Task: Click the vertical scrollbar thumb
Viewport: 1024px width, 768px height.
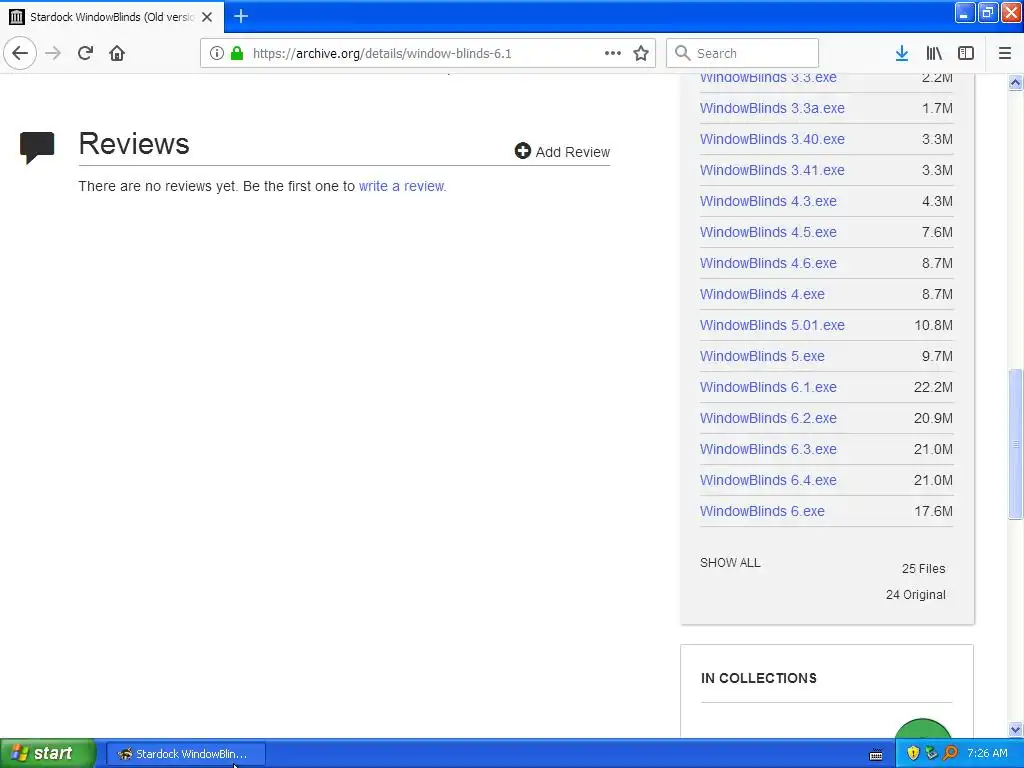Action: point(1016,444)
